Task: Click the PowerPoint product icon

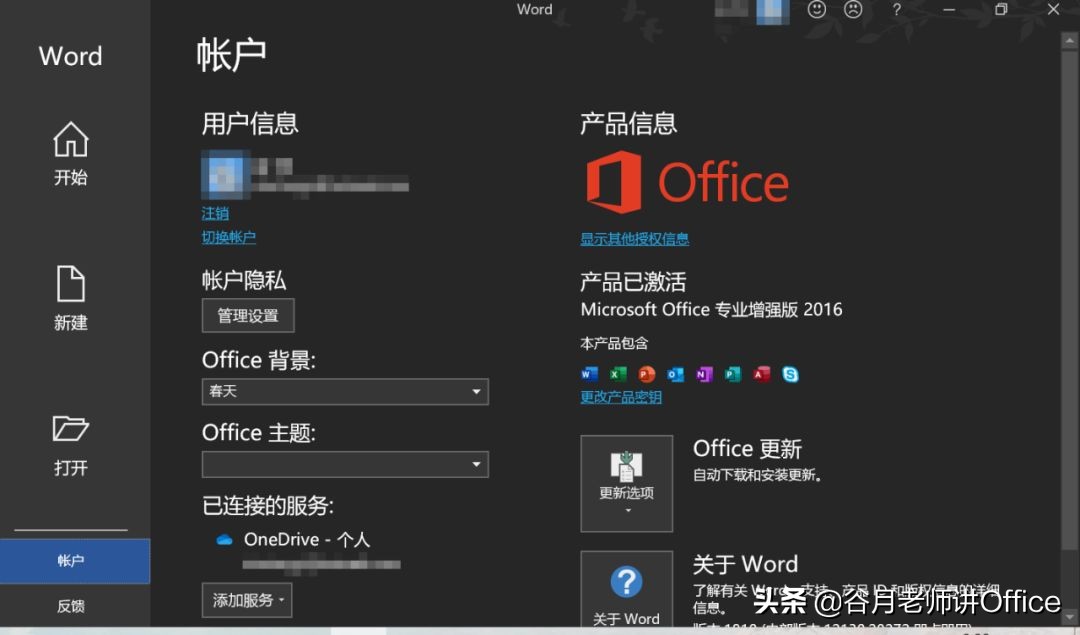Action: coord(646,374)
